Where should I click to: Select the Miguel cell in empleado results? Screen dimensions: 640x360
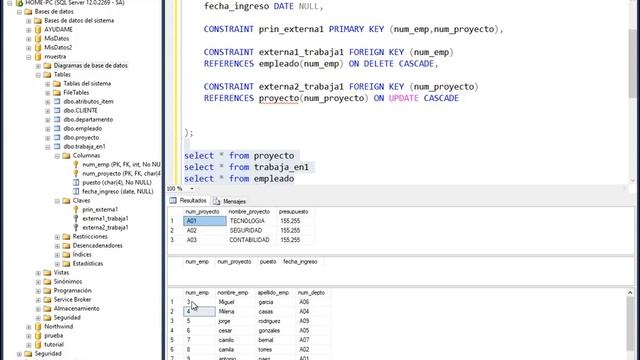tap(235, 302)
